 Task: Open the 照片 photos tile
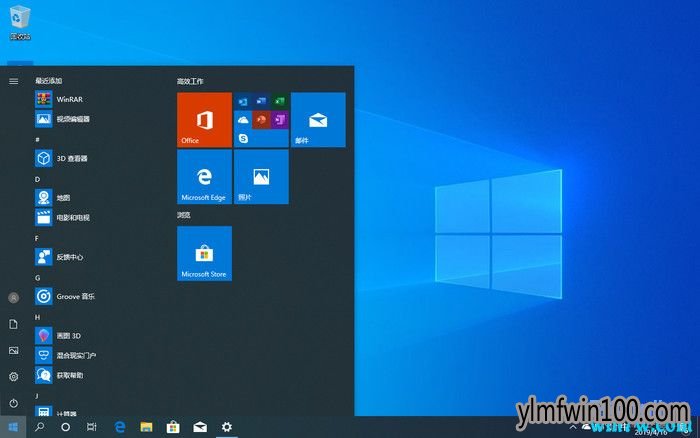(261, 177)
